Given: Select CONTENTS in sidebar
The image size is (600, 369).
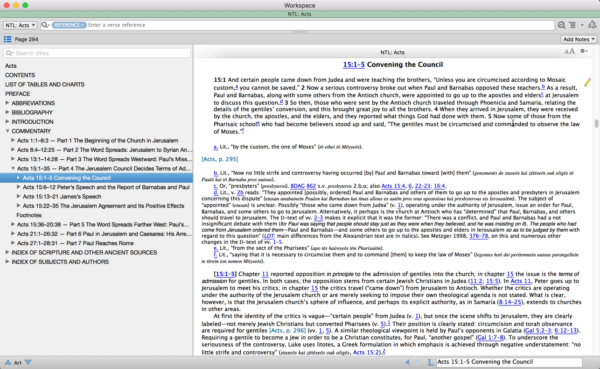Looking at the screenshot, I should tap(20, 75).
